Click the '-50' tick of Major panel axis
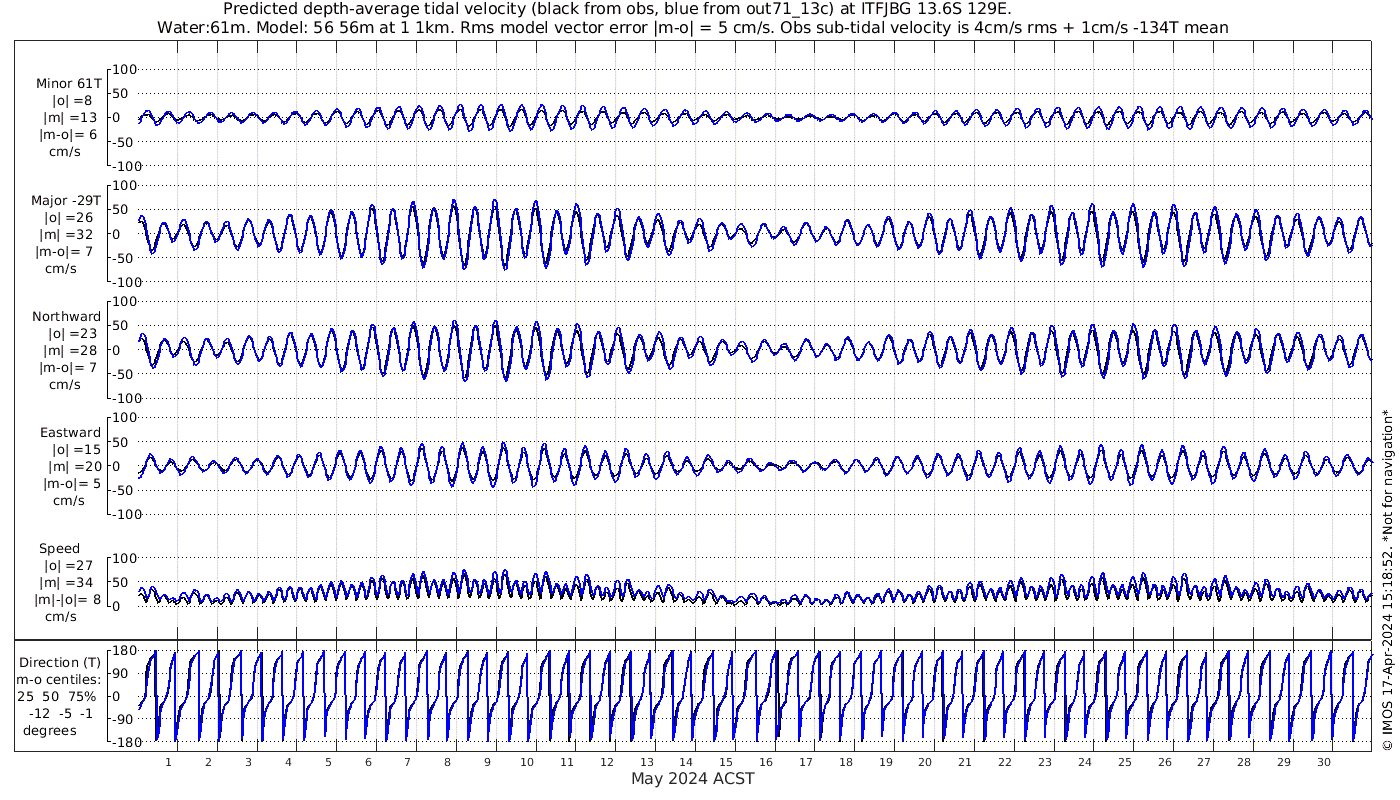This screenshot has height=800, width=1400. click(x=124, y=258)
